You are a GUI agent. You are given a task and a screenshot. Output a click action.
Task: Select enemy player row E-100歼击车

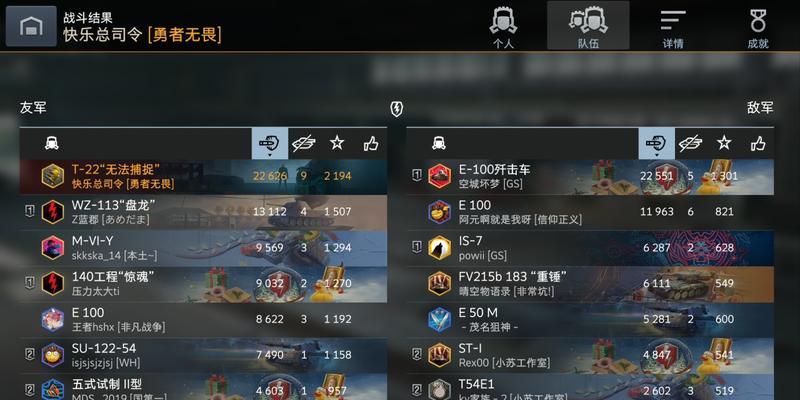[x=590, y=177]
